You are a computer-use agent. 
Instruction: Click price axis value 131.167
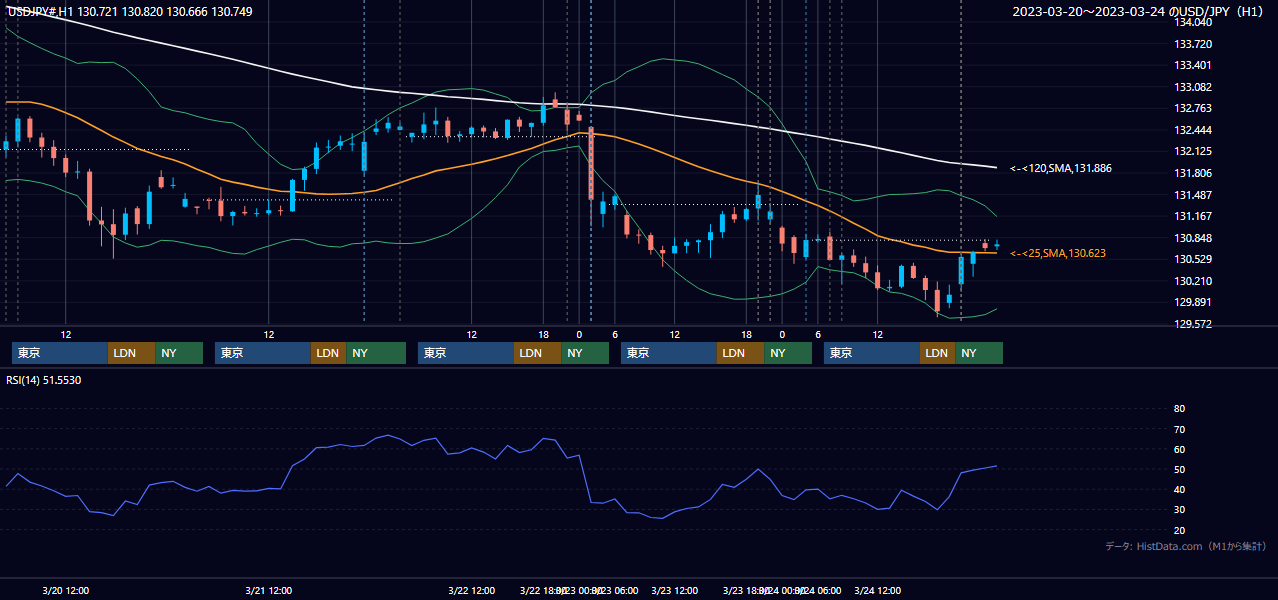coord(1192,216)
